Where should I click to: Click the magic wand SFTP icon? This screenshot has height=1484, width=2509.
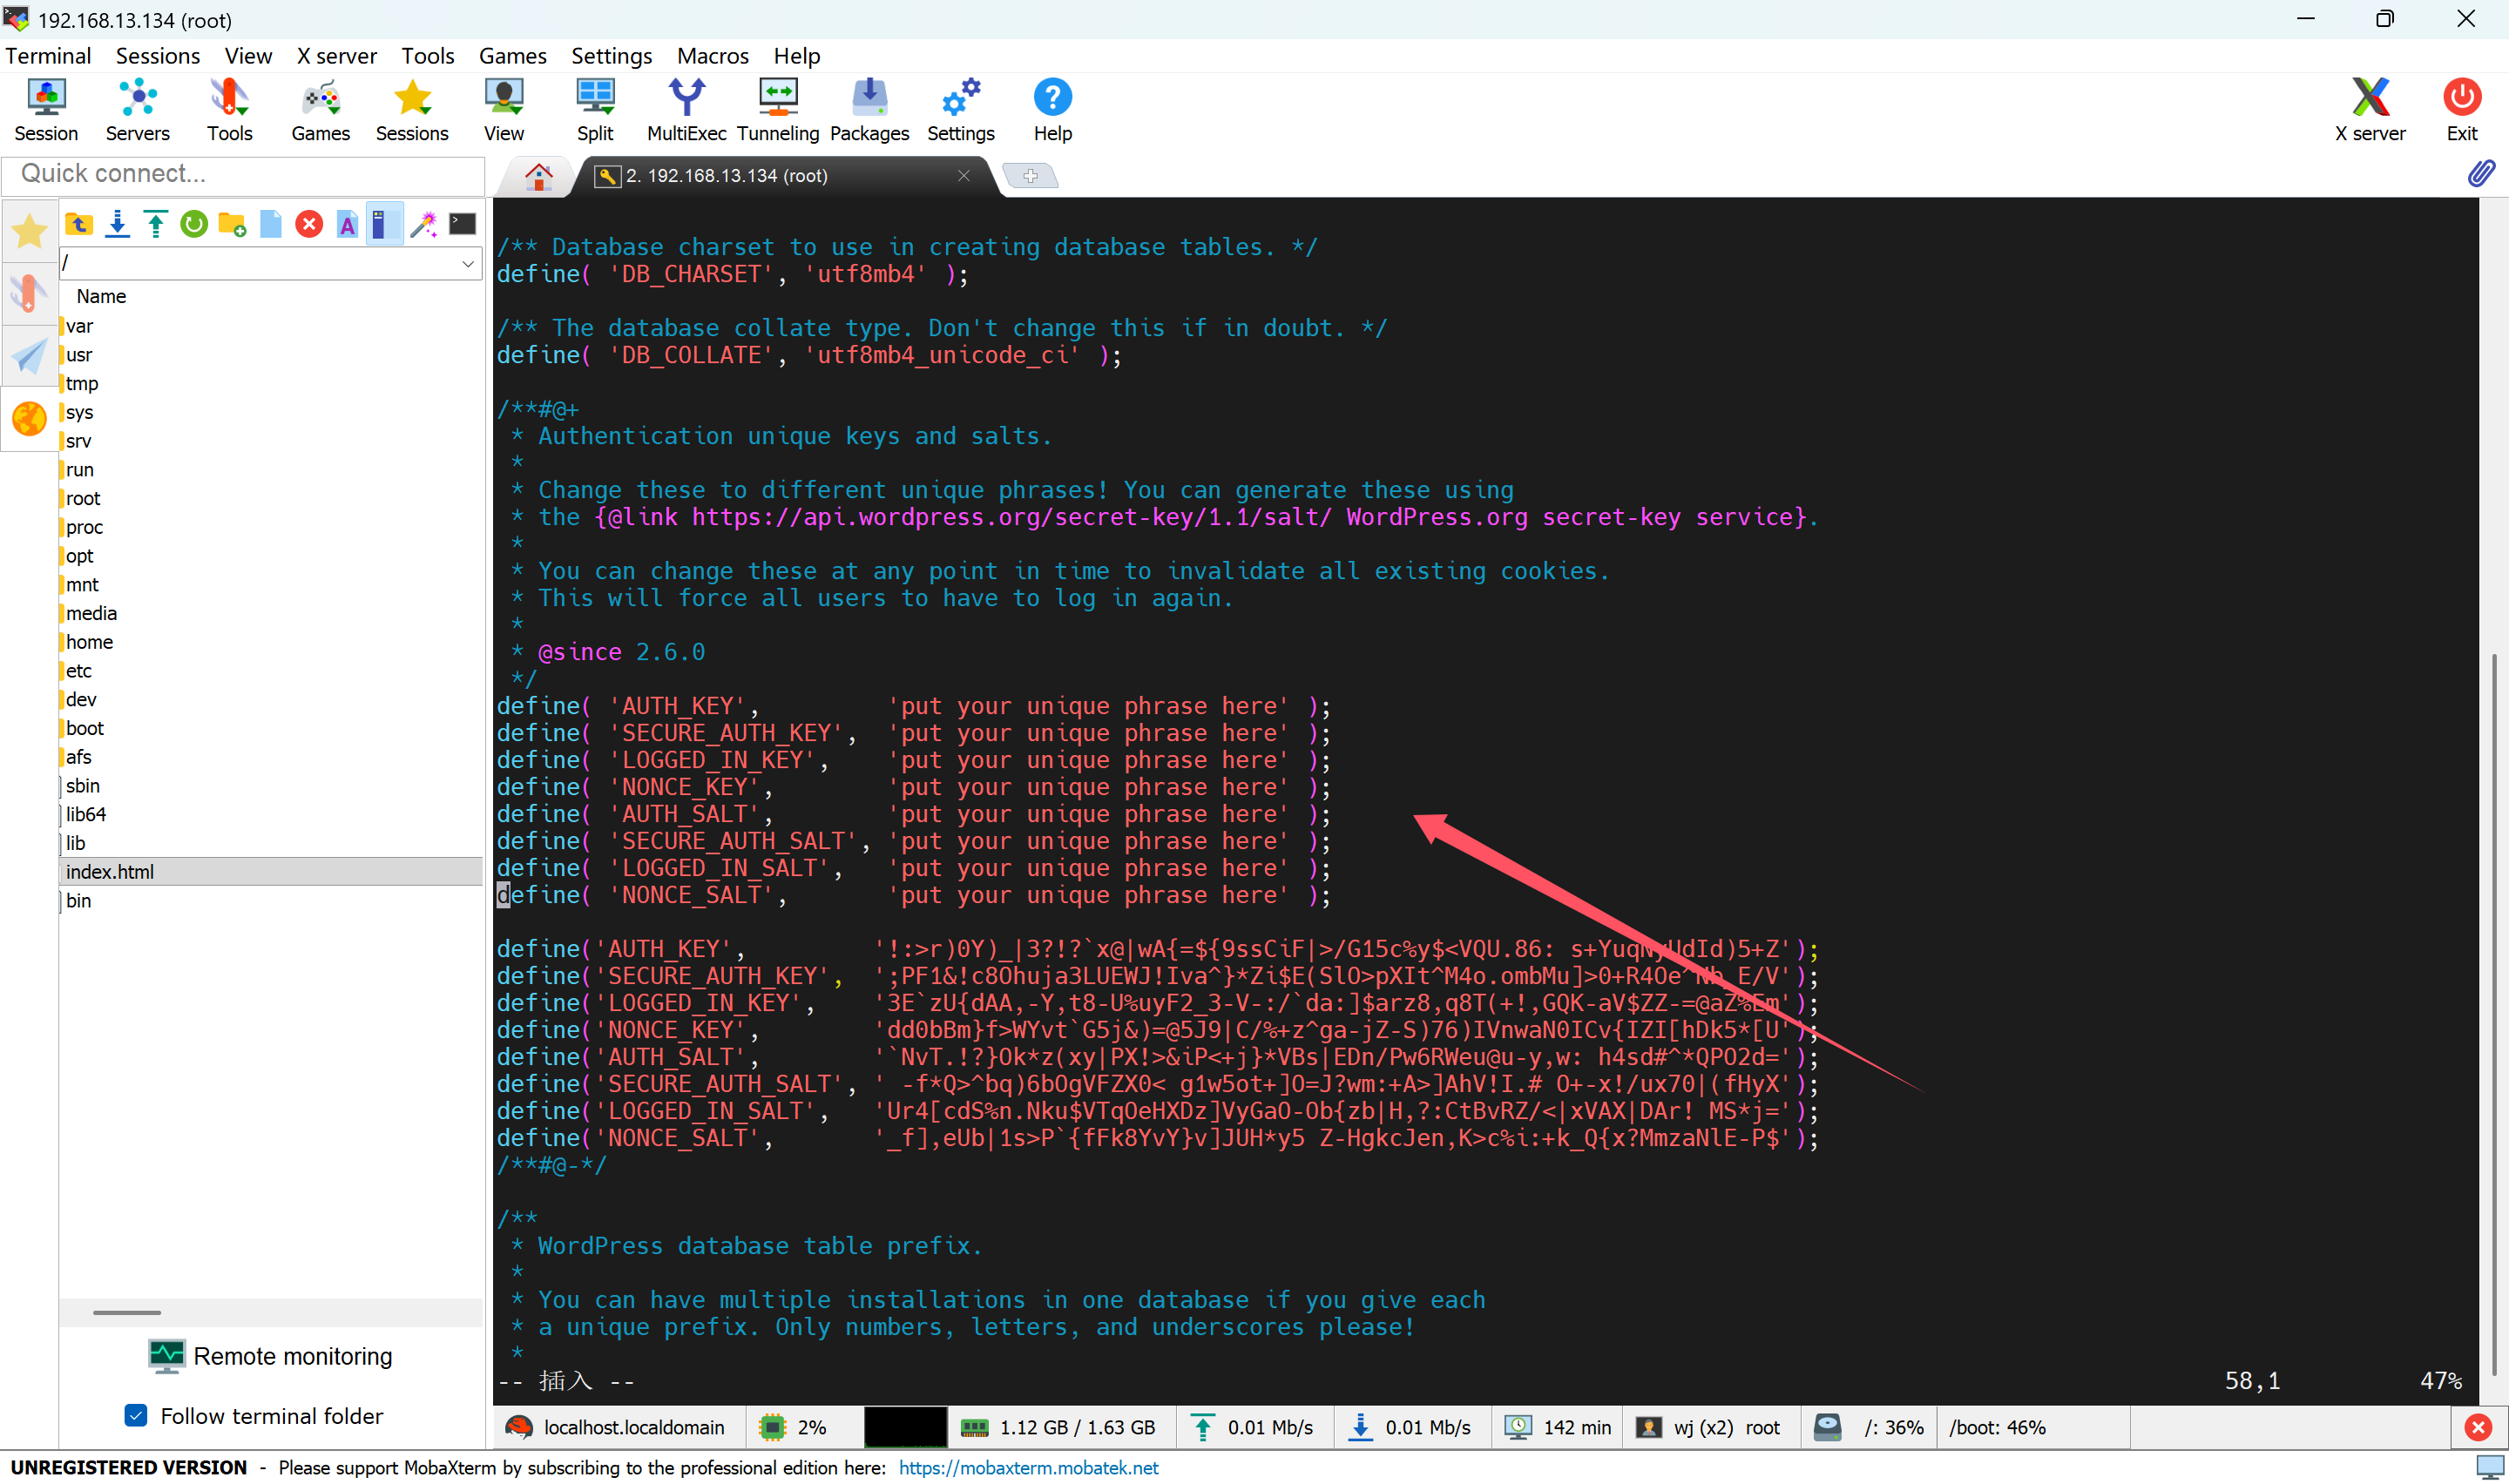coord(424,224)
